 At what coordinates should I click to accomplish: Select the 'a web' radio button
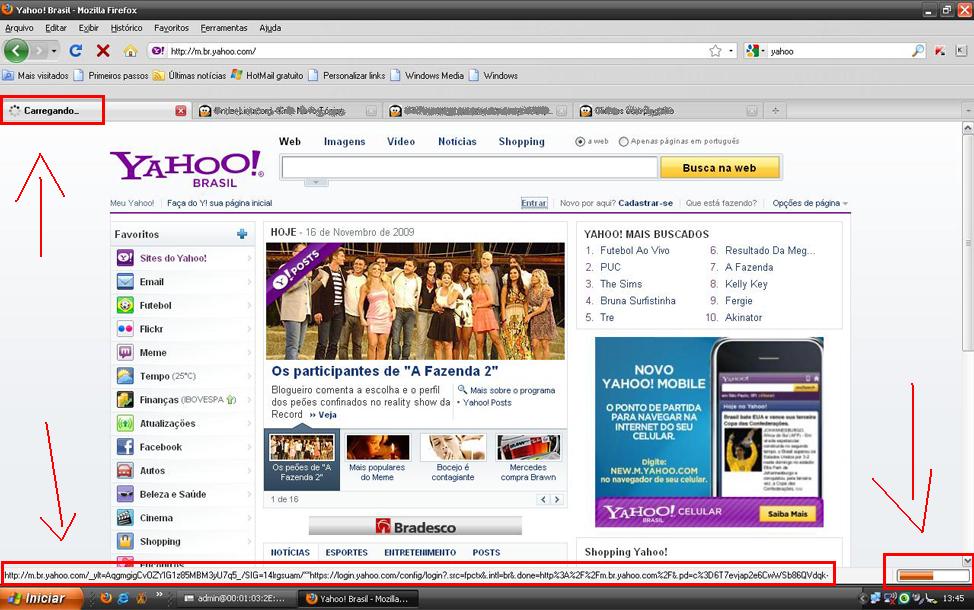point(580,142)
